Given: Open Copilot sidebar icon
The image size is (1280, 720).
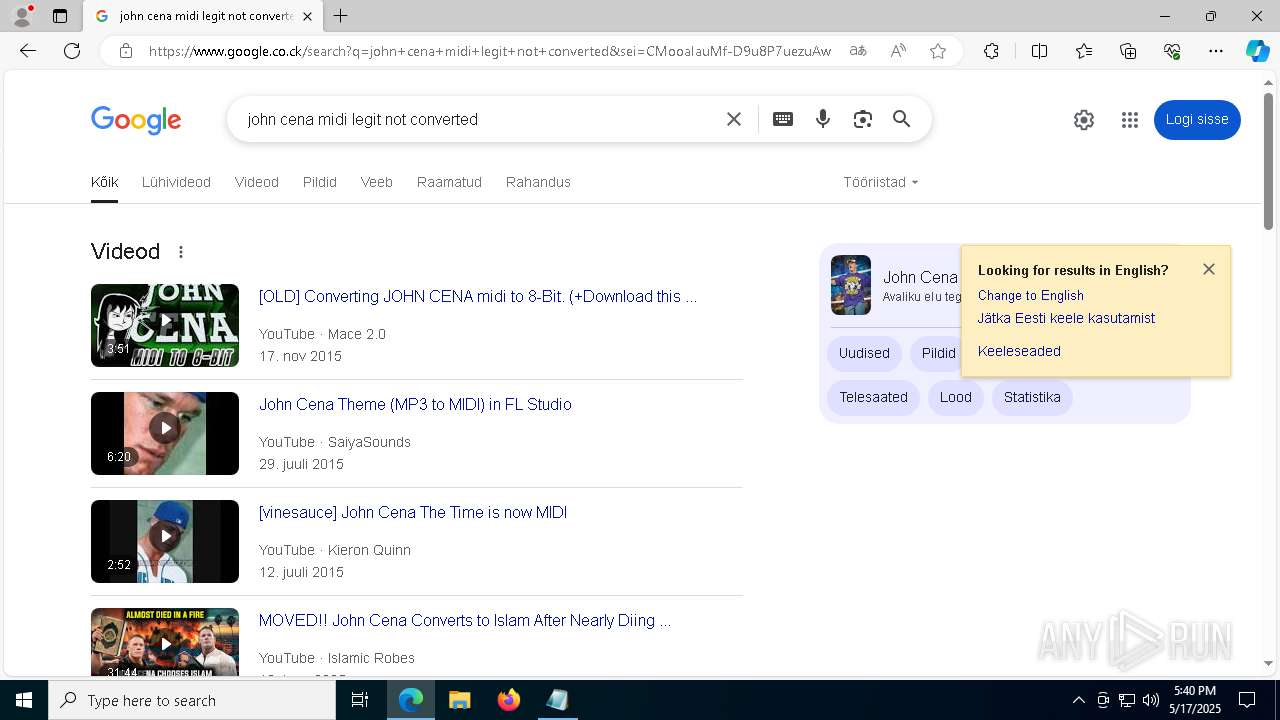Looking at the screenshot, I should click(1257, 51).
